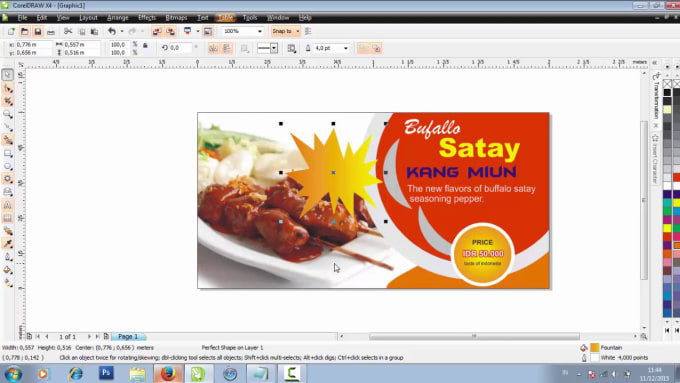Open the outline width 4,0 pt dropdown
The height and width of the screenshot is (383, 680).
pyautogui.click(x=346, y=48)
